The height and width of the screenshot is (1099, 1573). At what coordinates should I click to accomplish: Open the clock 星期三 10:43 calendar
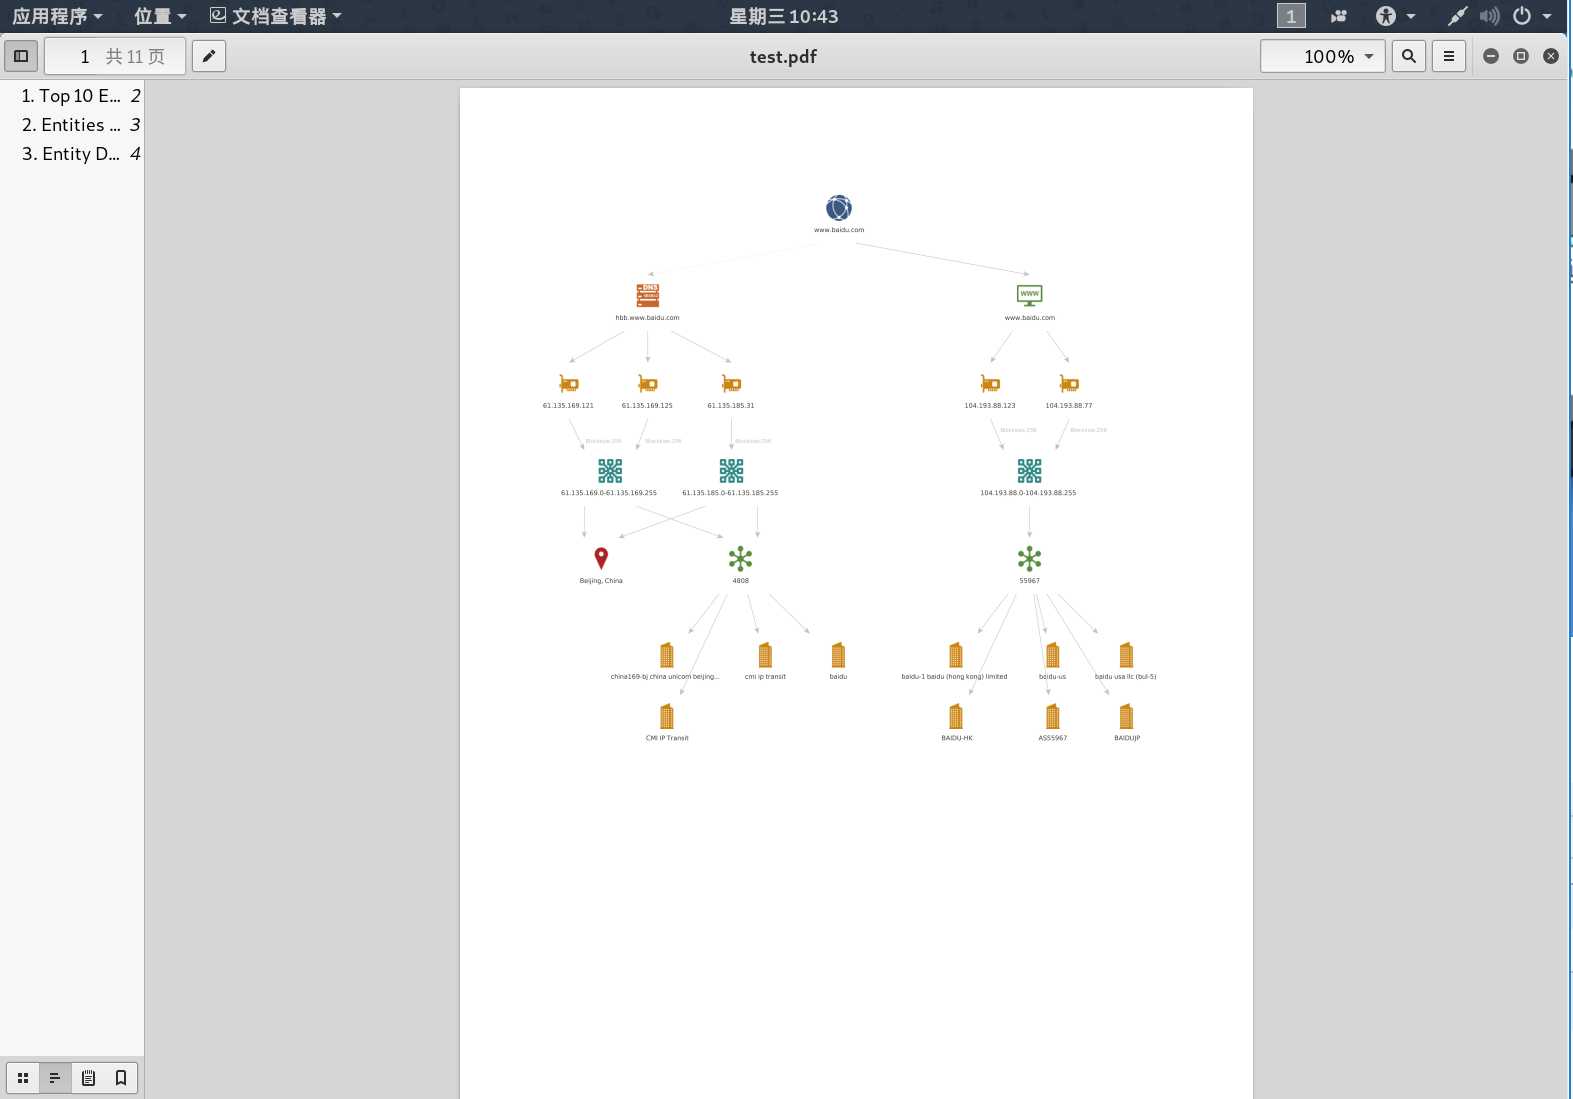click(784, 16)
